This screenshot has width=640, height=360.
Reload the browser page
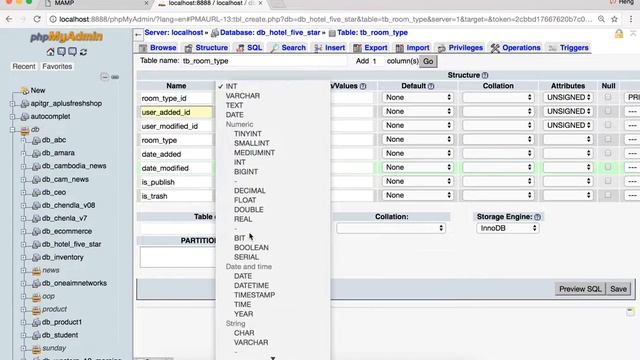coord(37,19)
